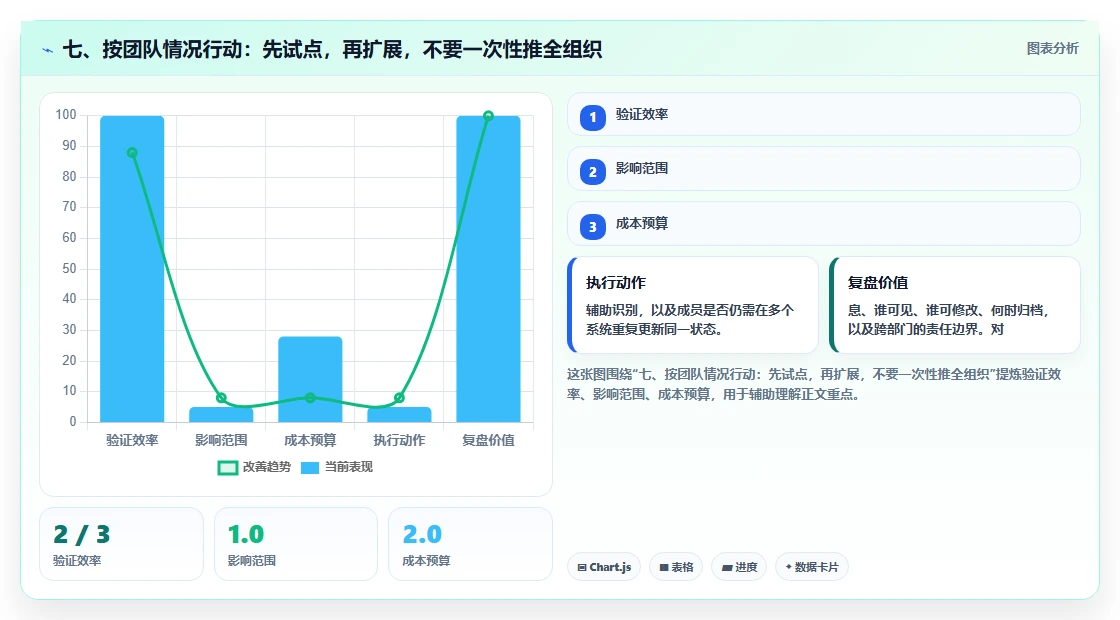Click the 2 / 3 验证效率 stat card
Image resolution: width=1120 pixels, height=620 pixels.
click(121, 544)
